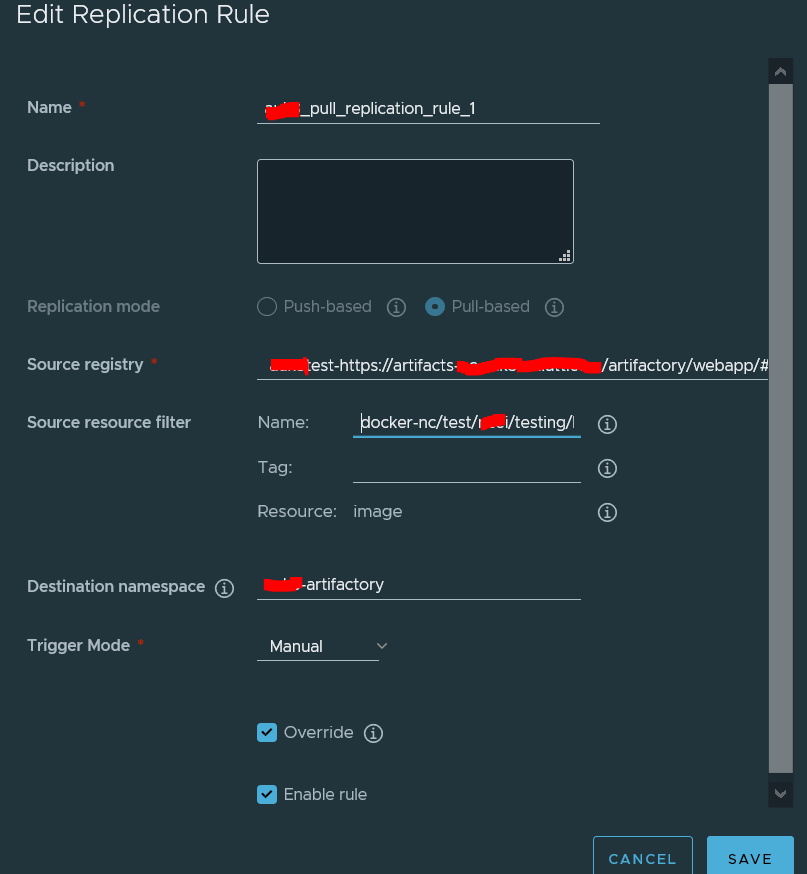Screen dimensions: 807x874
Task: Click the 'Trigger Mode' label
Action: pyautogui.click(x=78, y=645)
